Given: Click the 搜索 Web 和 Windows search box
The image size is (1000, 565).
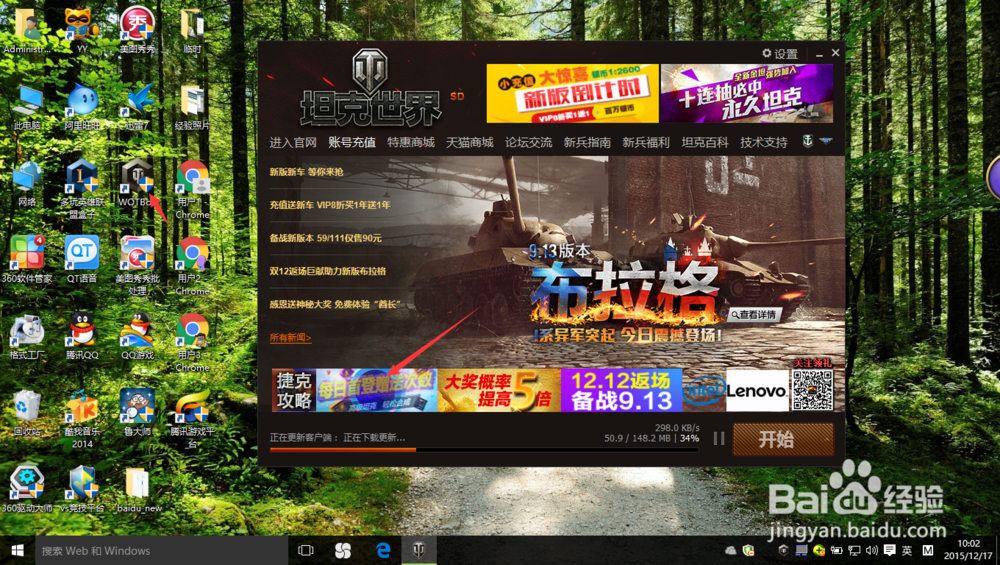Looking at the screenshot, I should point(159,550).
